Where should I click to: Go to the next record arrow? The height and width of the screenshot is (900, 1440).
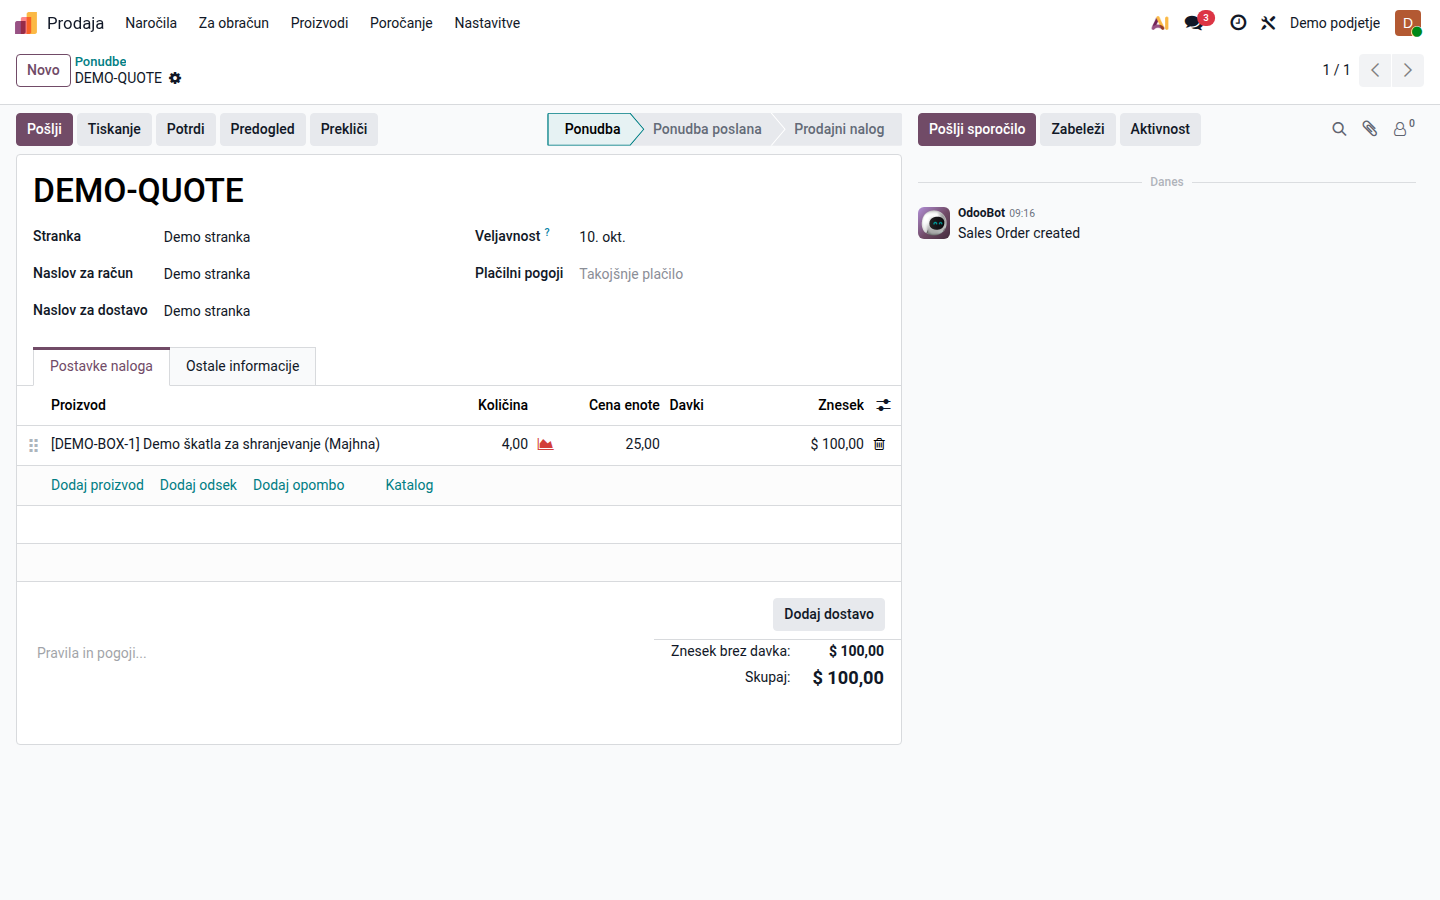tap(1408, 70)
